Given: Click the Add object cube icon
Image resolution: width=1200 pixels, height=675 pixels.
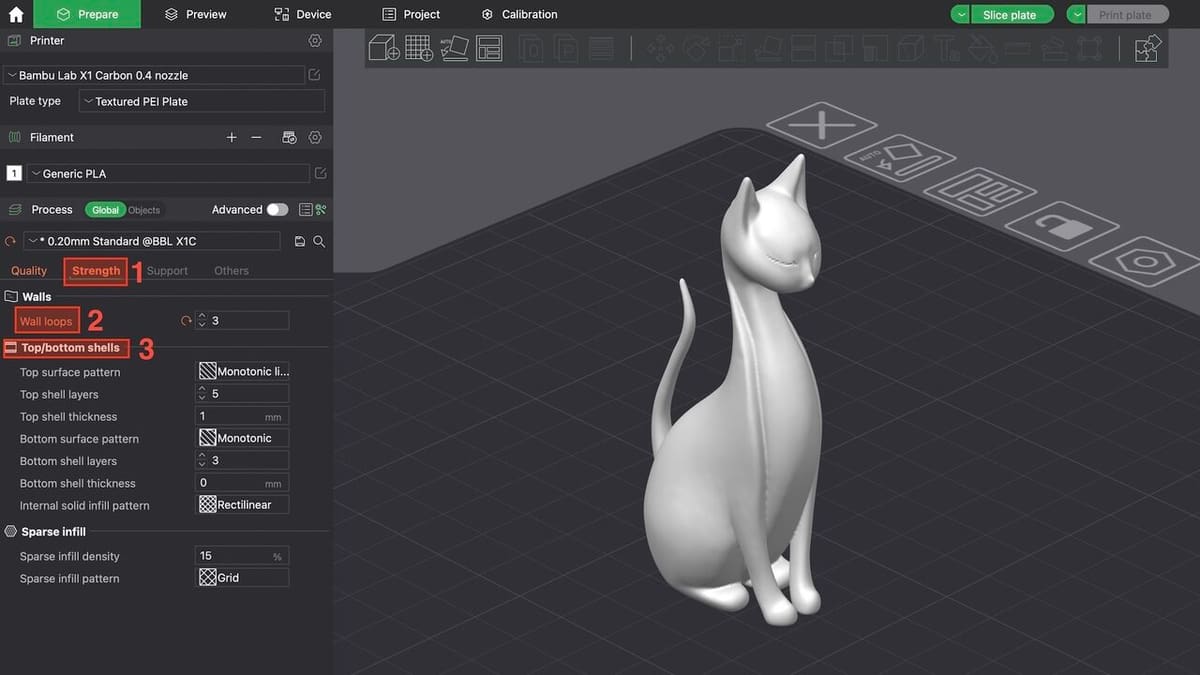Looking at the screenshot, I should [384, 48].
